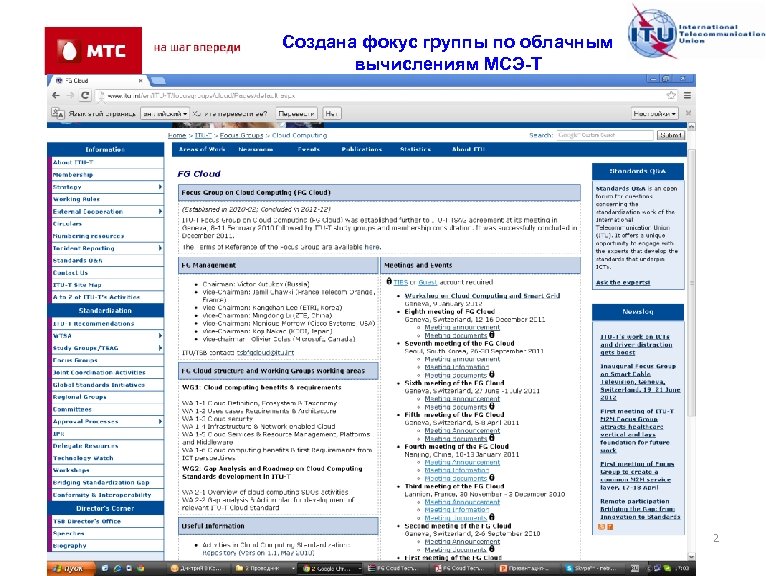Image resolution: width=766 pixels, height=576 pixels.
Task: Go back with the browser back arrow
Action: pyautogui.click(x=56, y=95)
